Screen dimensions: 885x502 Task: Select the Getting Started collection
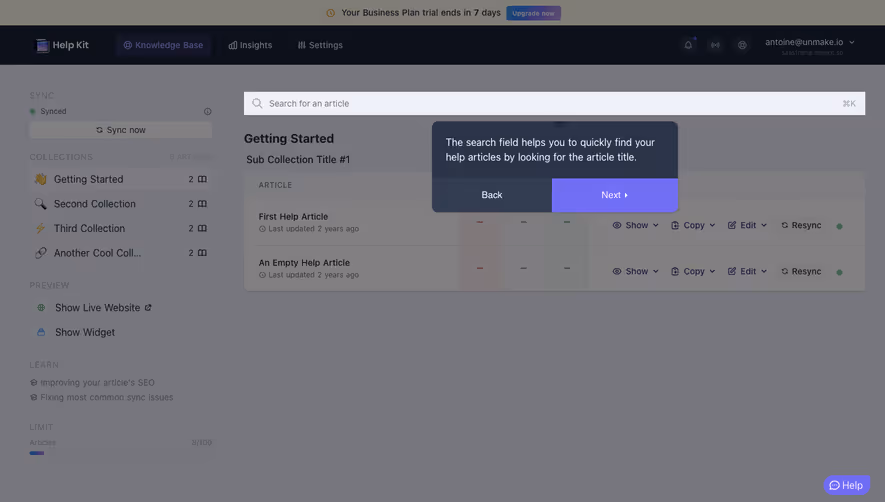click(121, 179)
